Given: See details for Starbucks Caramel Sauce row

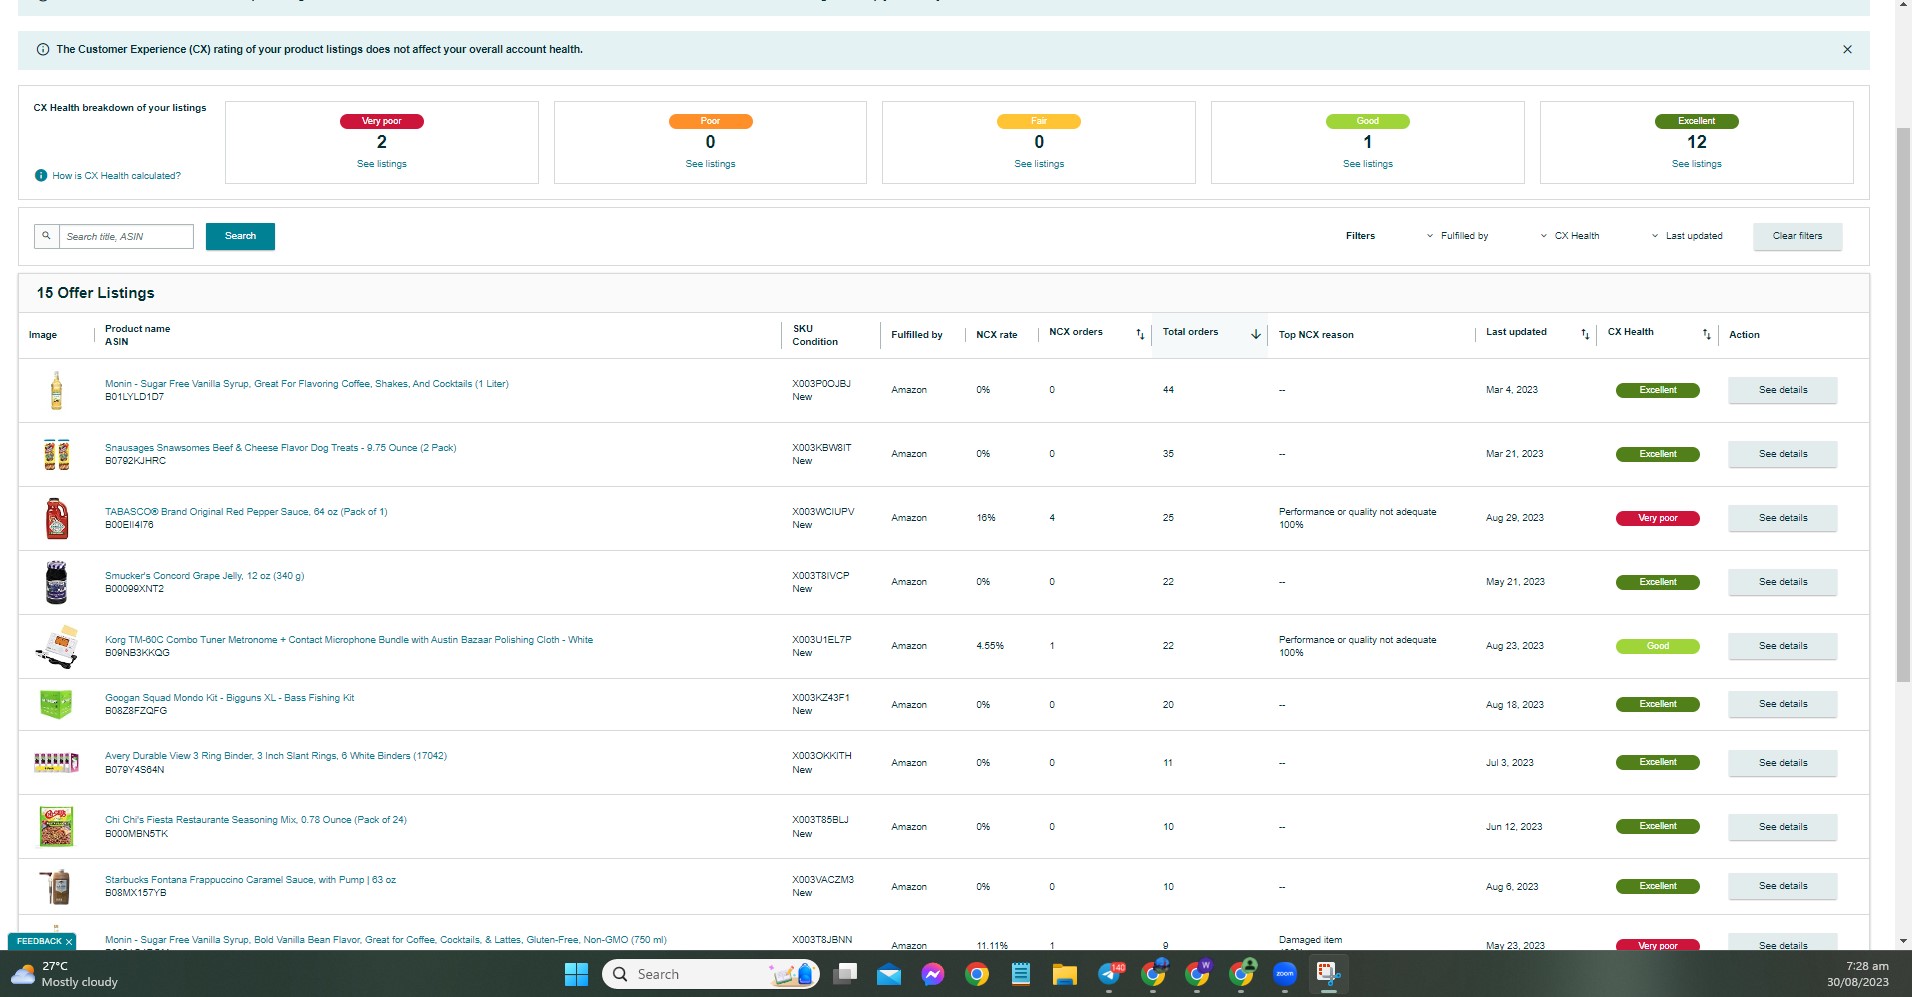Looking at the screenshot, I should click(x=1783, y=886).
